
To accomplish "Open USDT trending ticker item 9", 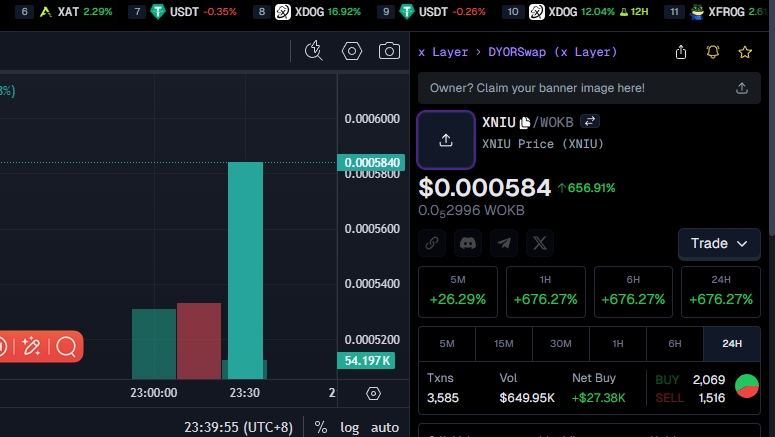I will 432,11.
